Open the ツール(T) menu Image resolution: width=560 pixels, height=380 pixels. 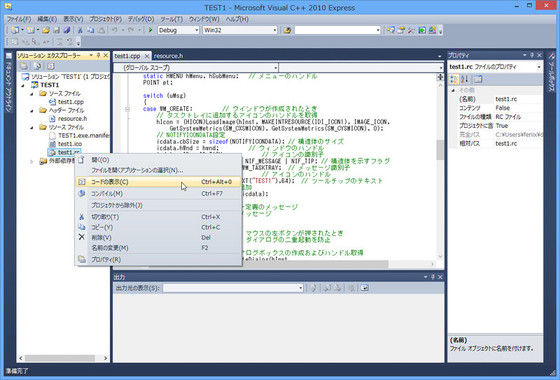point(171,19)
